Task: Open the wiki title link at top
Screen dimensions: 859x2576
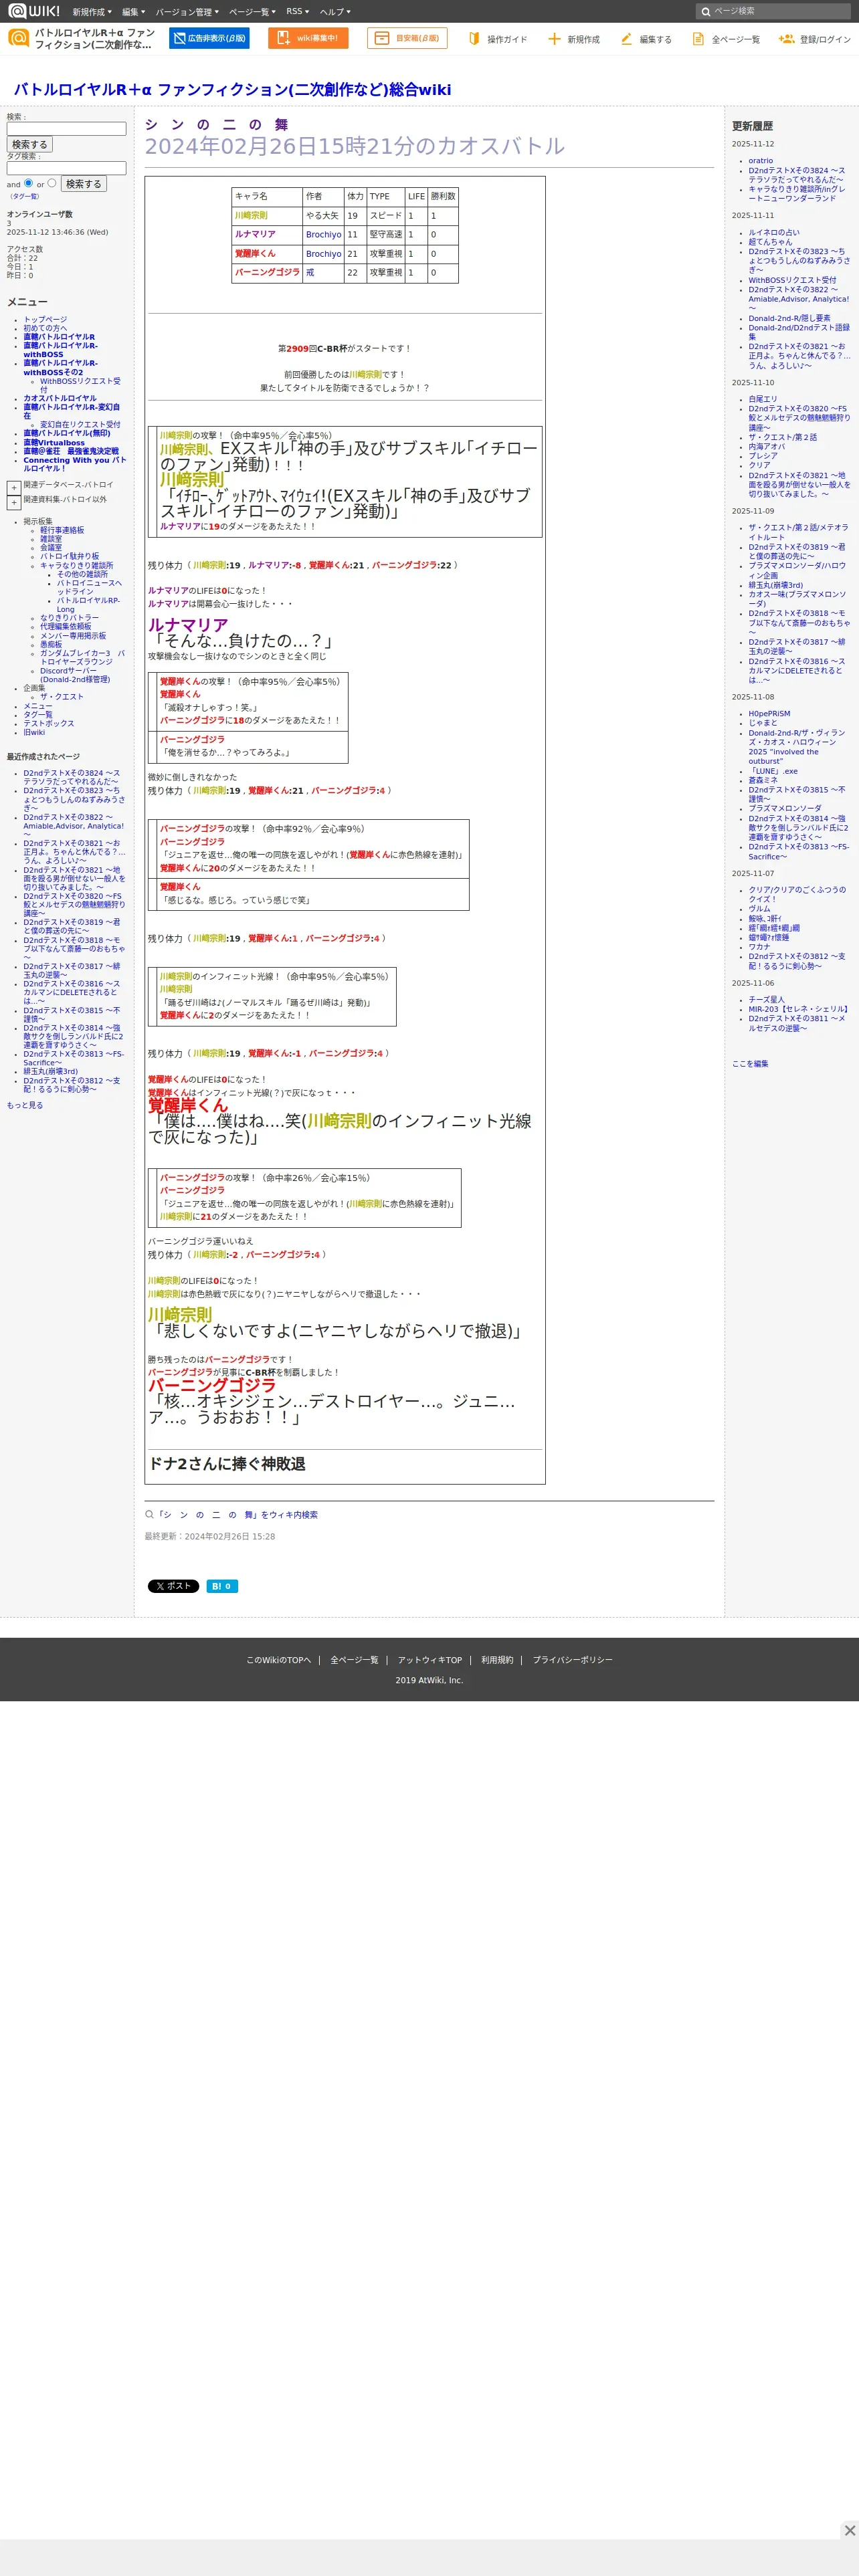Action: pyautogui.click(x=232, y=90)
